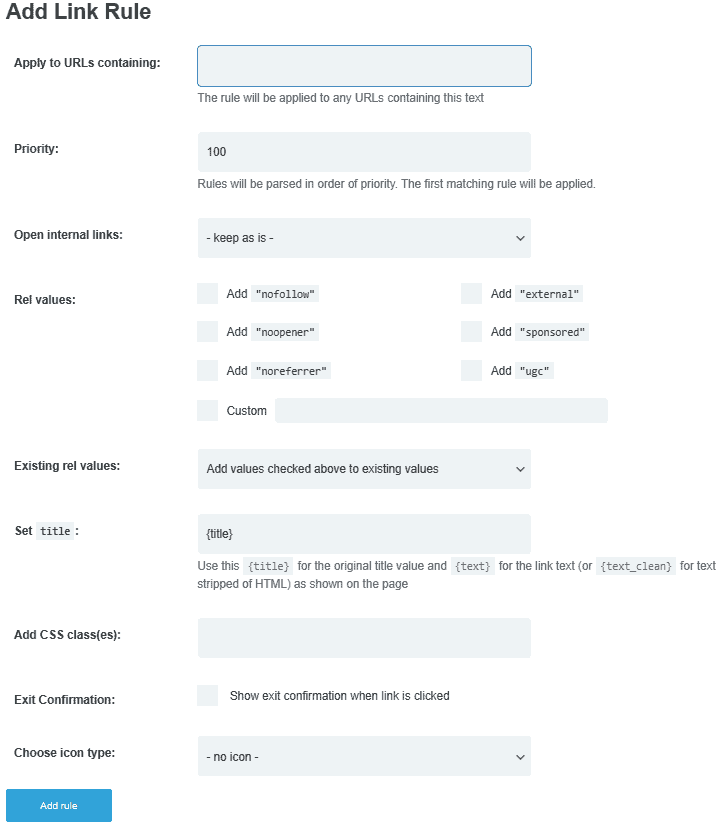Check the Add "external" checkbox
This screenshot has width=728, height=827.
pyautogui.click(x=471, y=293)
